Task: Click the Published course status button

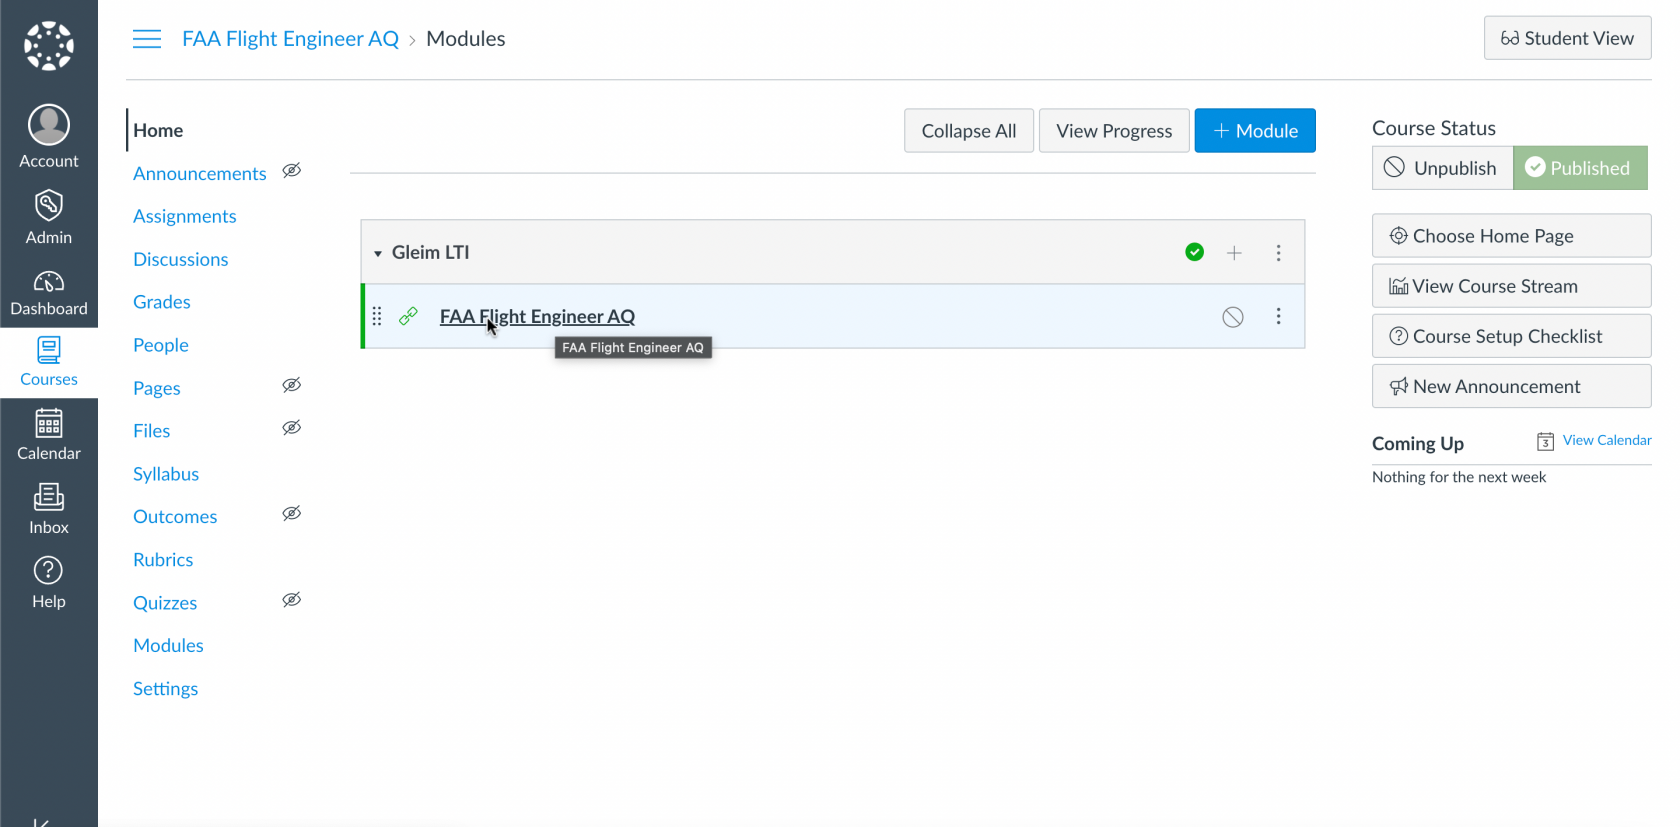Action: [1580, 168]
